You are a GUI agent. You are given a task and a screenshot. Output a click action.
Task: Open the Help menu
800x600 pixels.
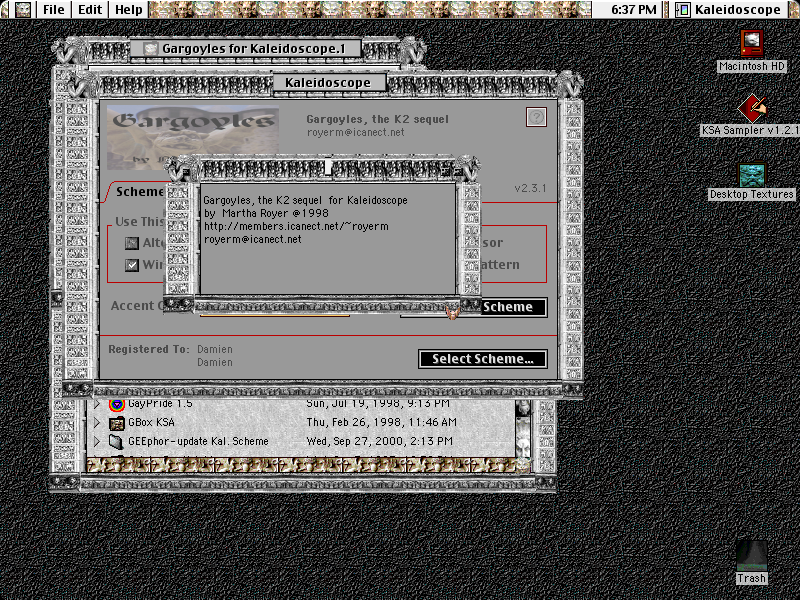(x=129, y=9)
